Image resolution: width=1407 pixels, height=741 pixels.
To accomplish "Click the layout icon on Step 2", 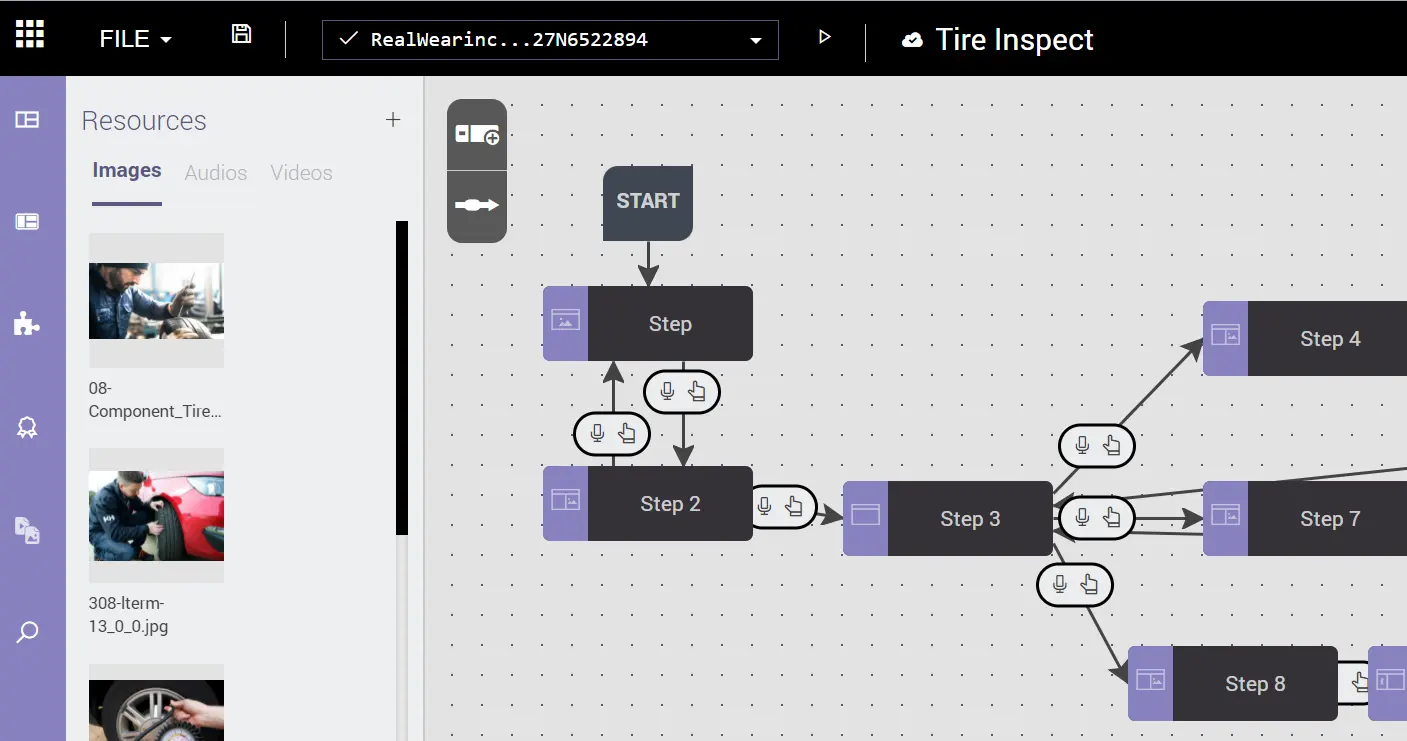I will click(x=566, y=500).
